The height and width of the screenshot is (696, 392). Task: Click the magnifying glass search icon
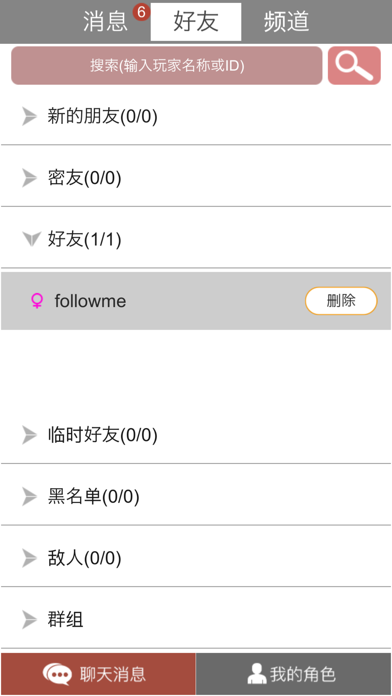click(354, 65)
